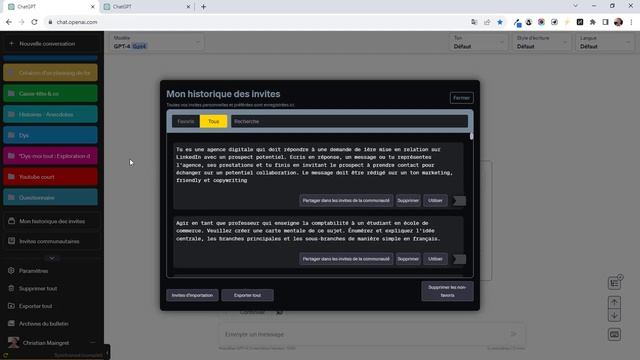Open the Casse-tête & co folder

pos(50,93)
